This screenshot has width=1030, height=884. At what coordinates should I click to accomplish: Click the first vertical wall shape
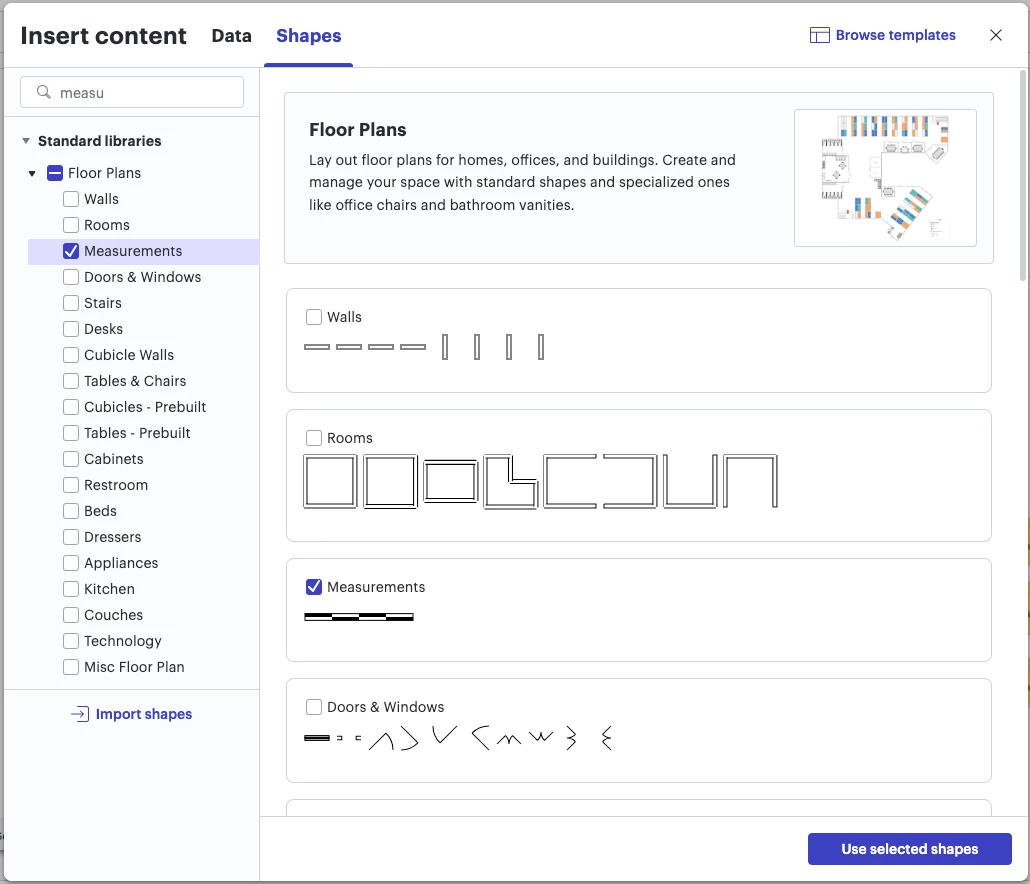(x=445, y=347)
